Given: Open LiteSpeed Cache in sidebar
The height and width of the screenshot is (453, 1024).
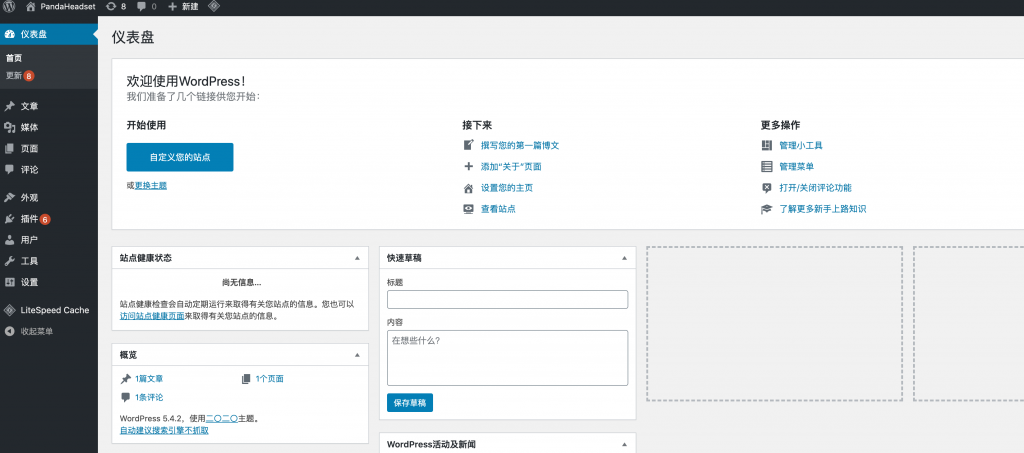Looking at the screenshot, I should (x=55, y=310).
